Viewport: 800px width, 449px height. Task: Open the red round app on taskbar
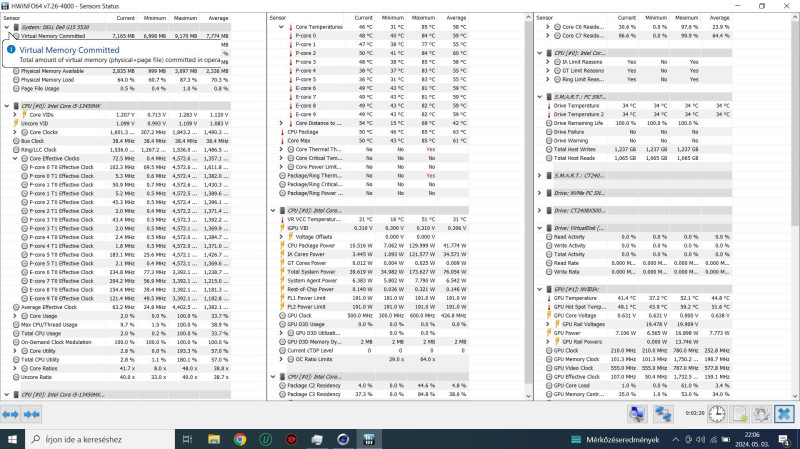coord(291,439)
